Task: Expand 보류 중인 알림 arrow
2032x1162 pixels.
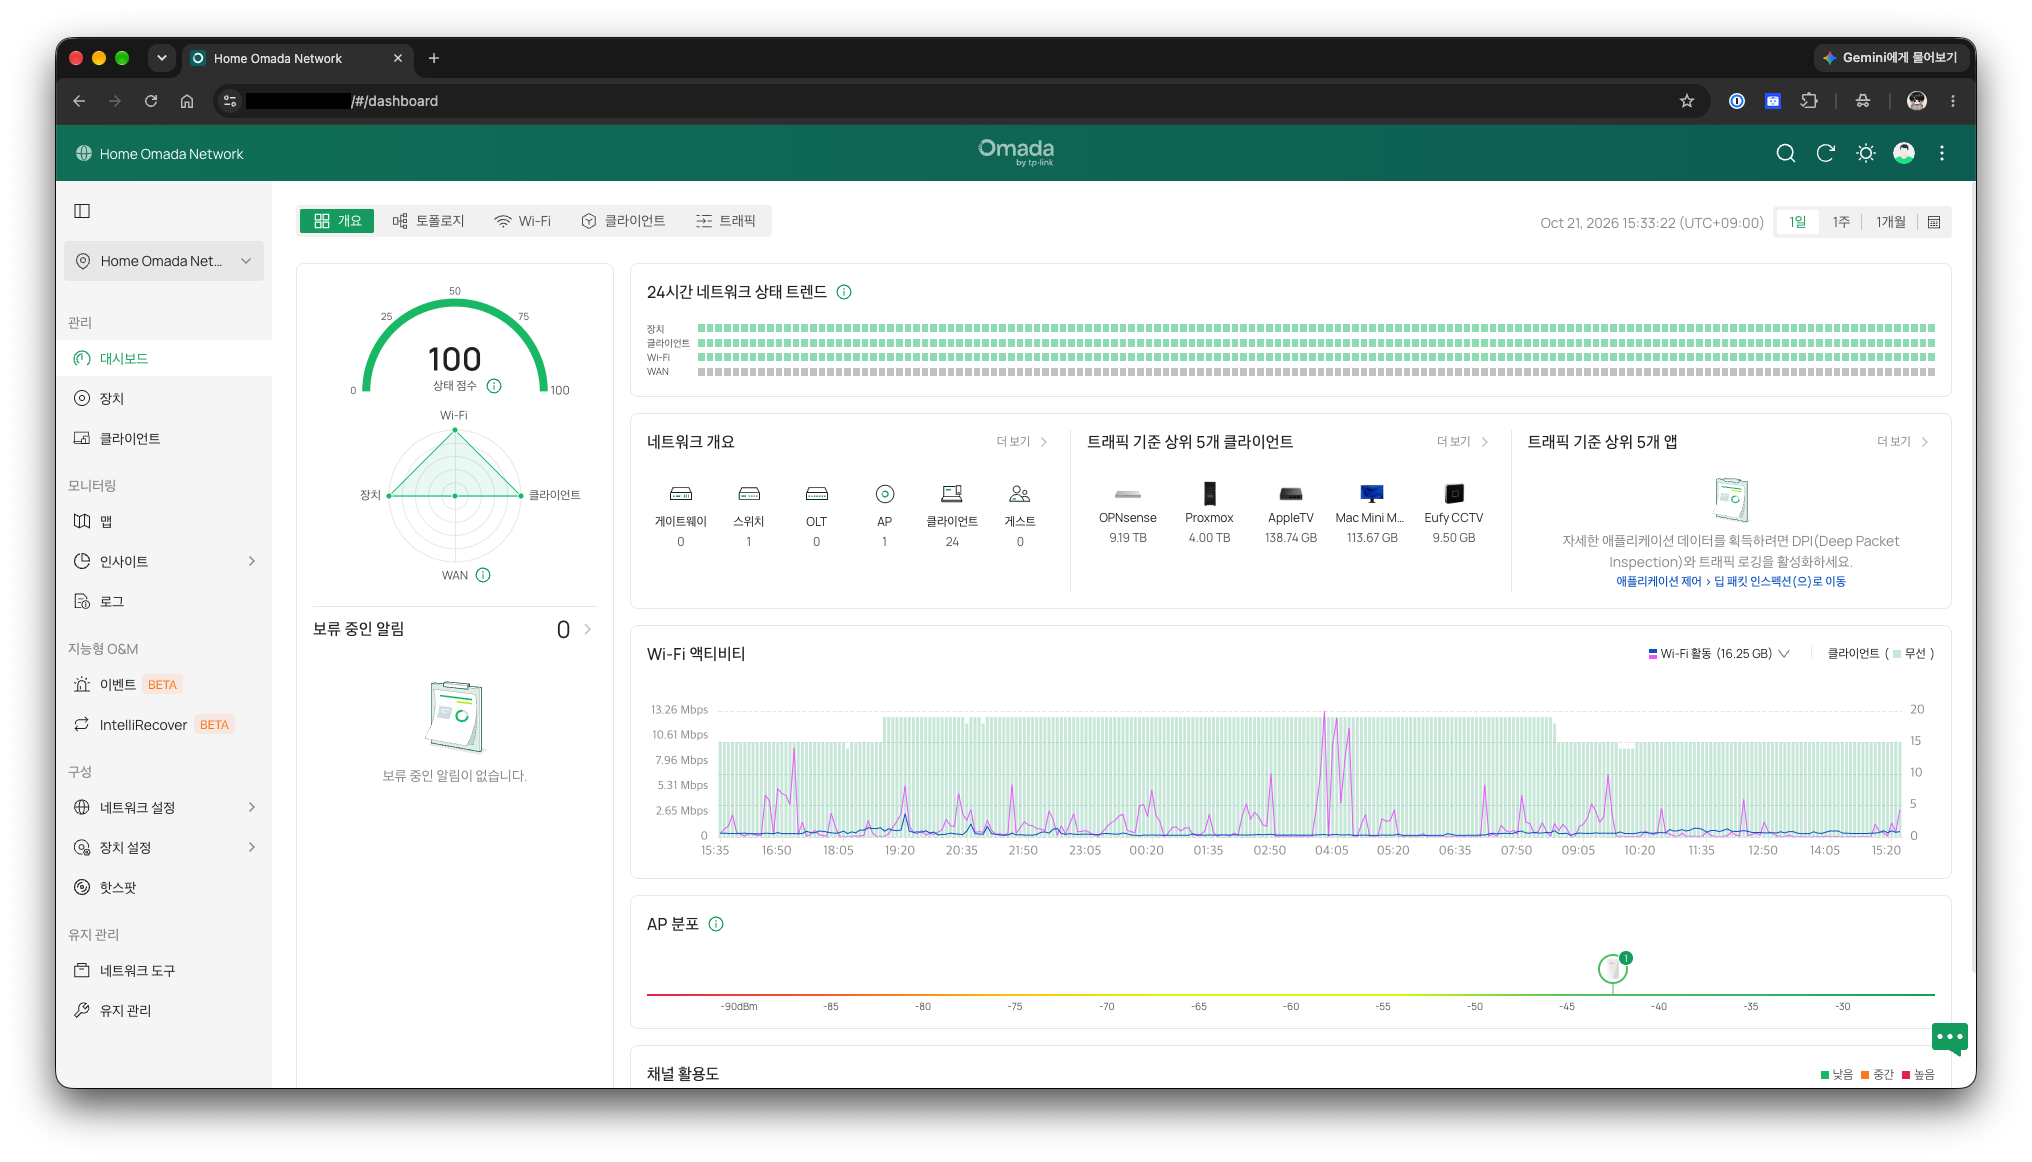Action: (x=588, y=629)
